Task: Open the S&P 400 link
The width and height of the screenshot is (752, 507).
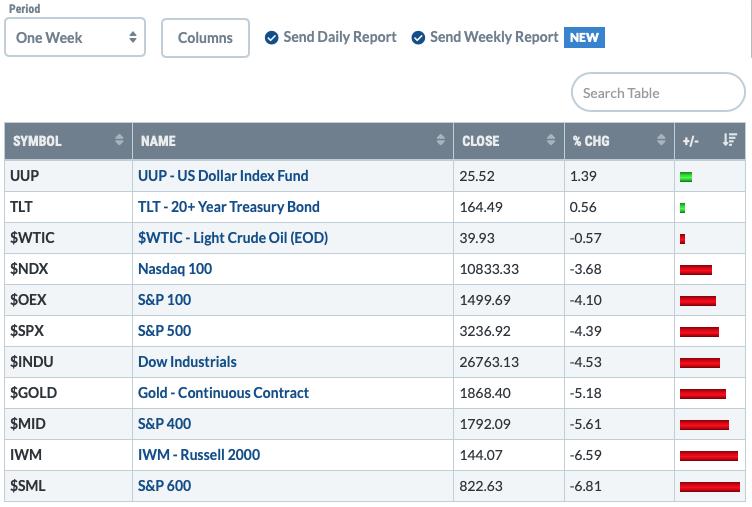Action: click(164, 424)
